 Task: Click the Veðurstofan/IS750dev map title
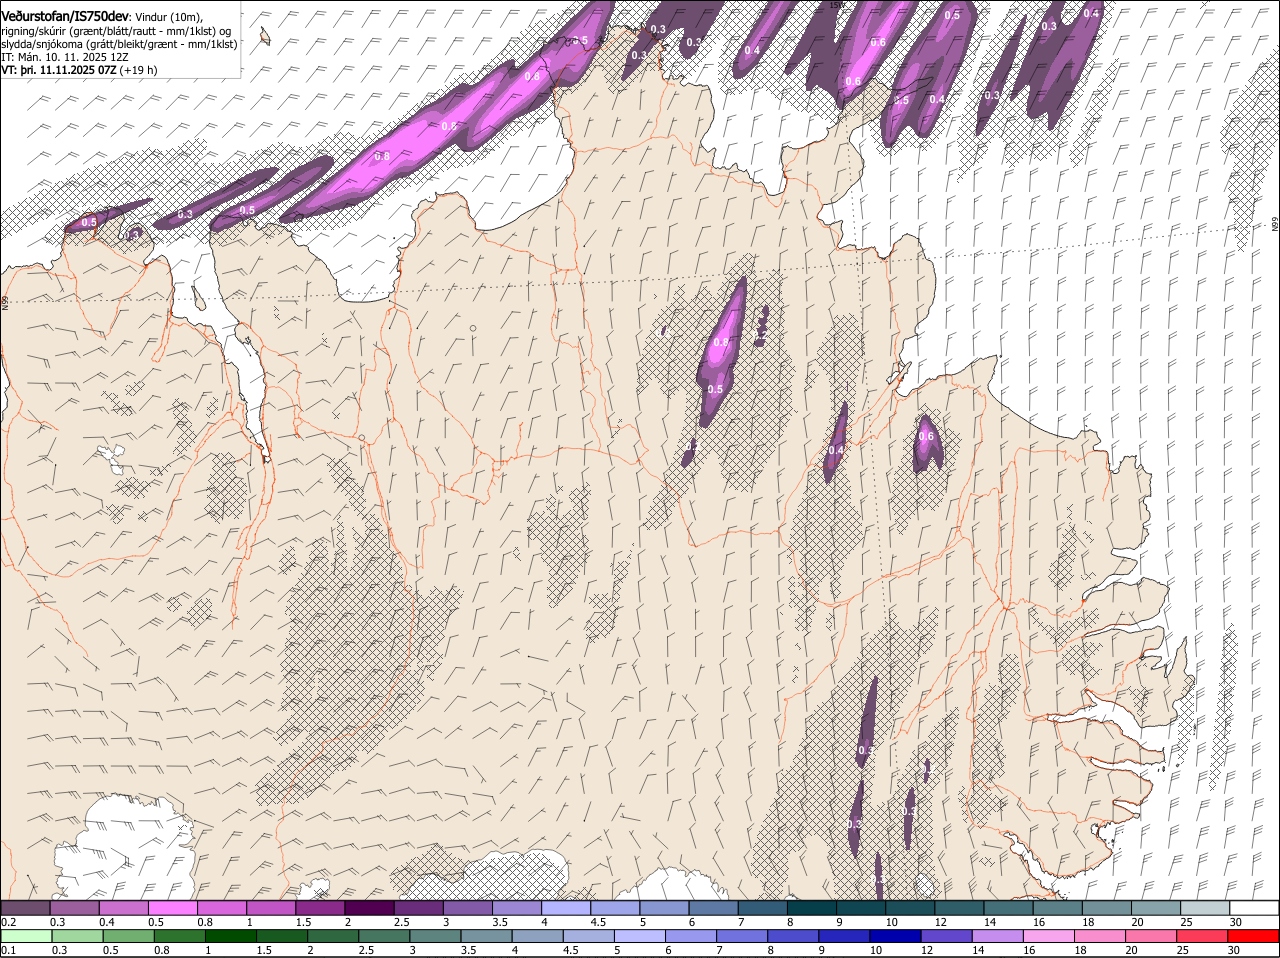65,16
